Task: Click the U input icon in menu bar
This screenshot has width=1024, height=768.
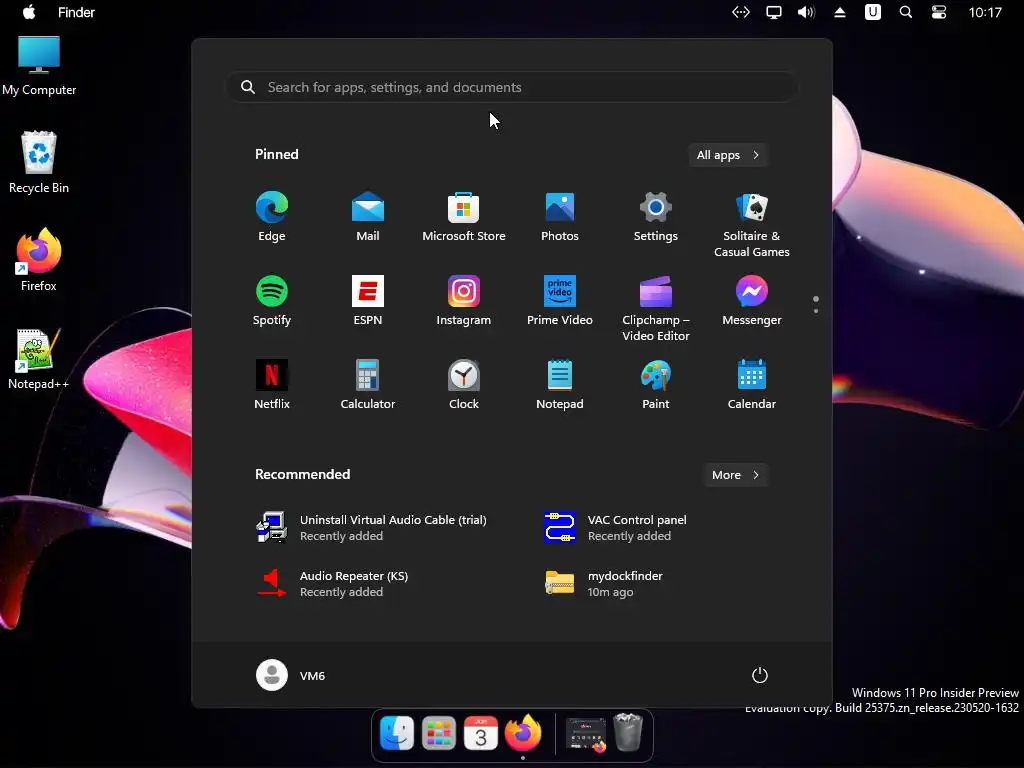Action: coord(873,12)
